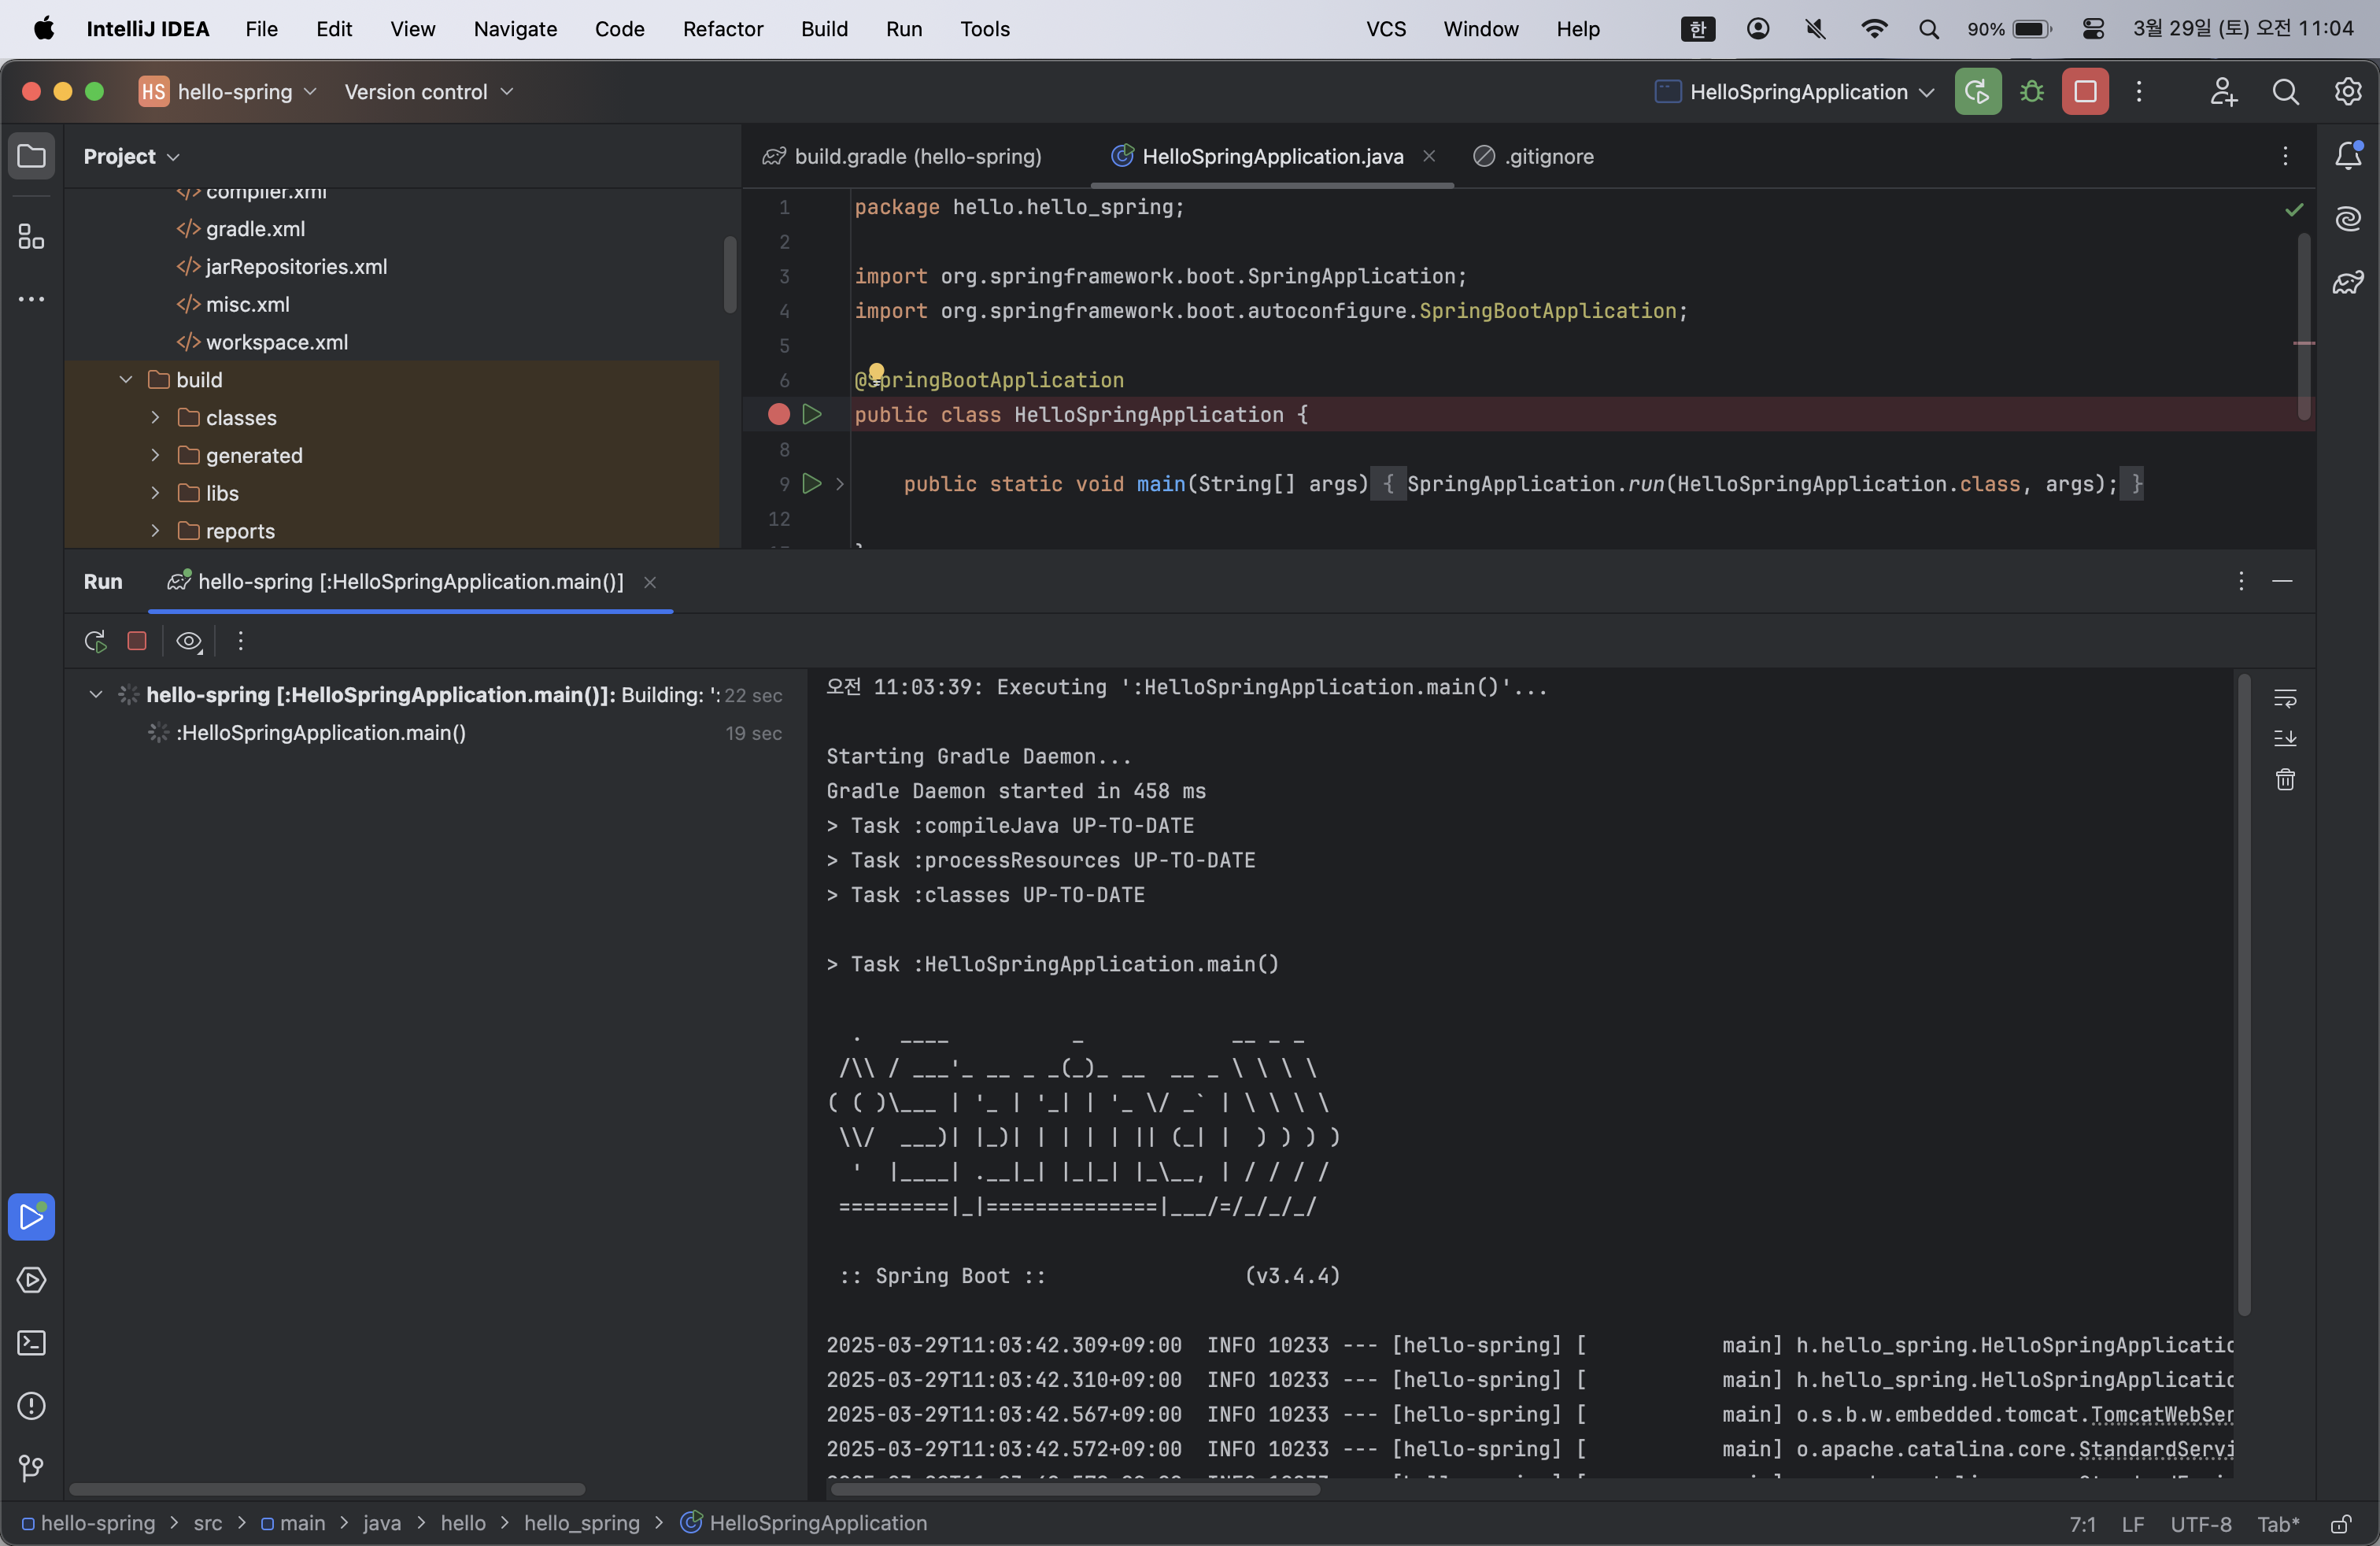Open the hello-spring project dropdown

[x=228, y=92]
